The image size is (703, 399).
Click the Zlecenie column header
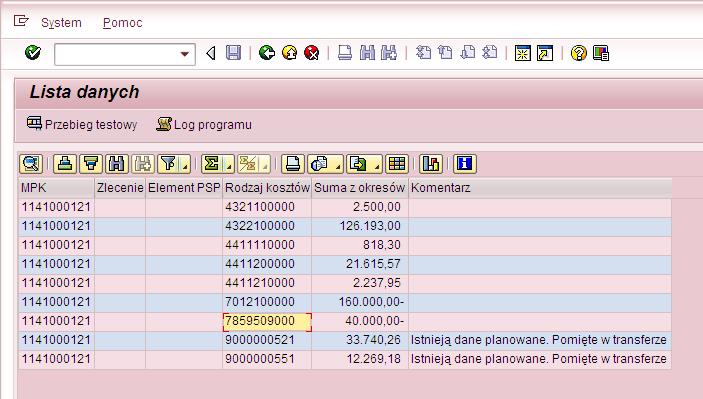[x=120, y=188]
